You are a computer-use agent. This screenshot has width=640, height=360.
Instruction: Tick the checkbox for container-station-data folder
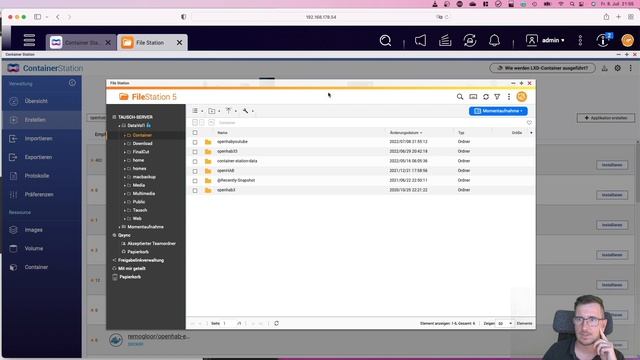tap(195, 161)
